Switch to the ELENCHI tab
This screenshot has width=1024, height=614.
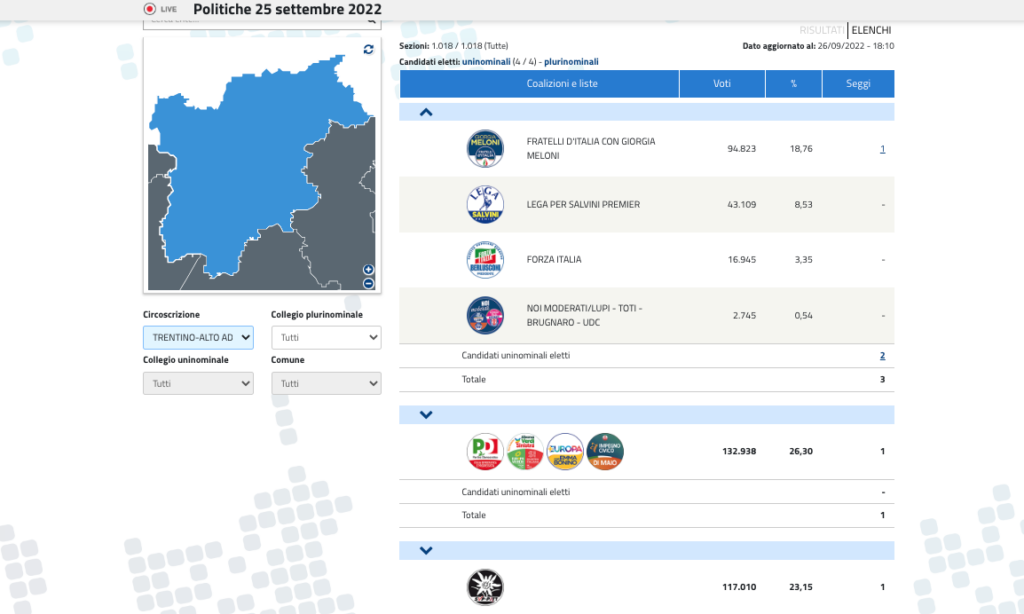click(871, 30)
